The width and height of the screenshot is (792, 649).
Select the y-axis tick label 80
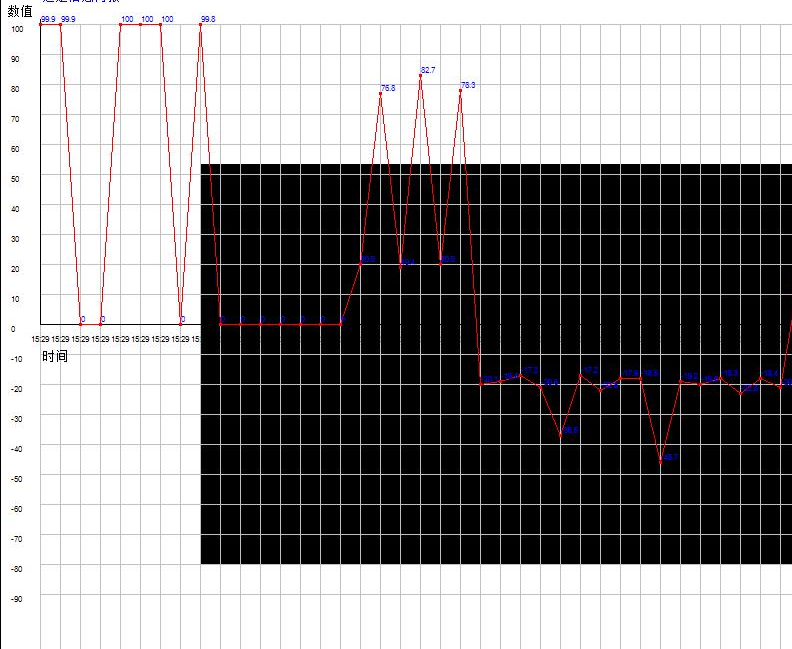pos(15,89)
